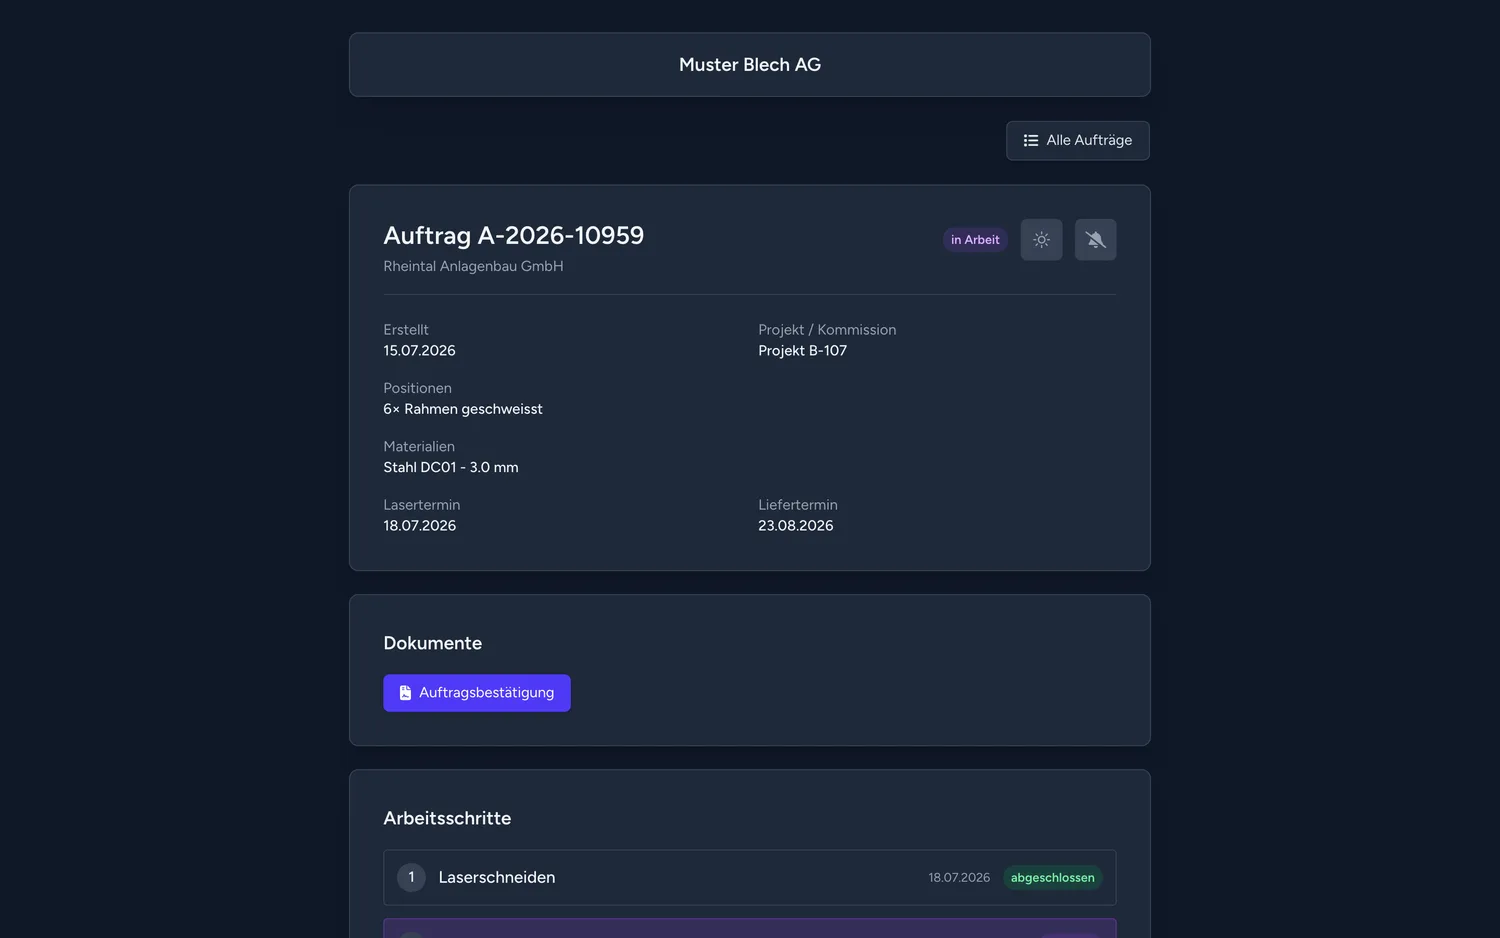
Task: Click the PDF file icon on Auftragsbestätigung
Action: 405,693
